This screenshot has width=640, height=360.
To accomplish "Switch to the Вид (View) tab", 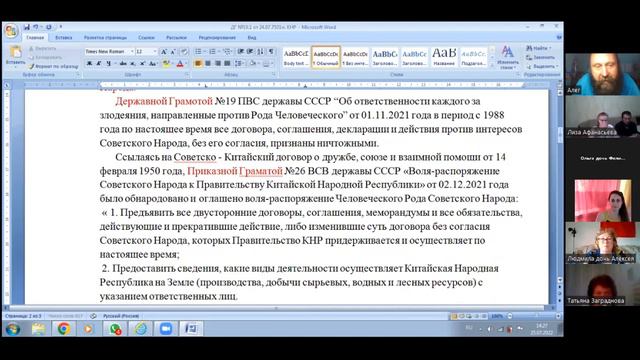I will pyautogui.click(x=252, y=38).
